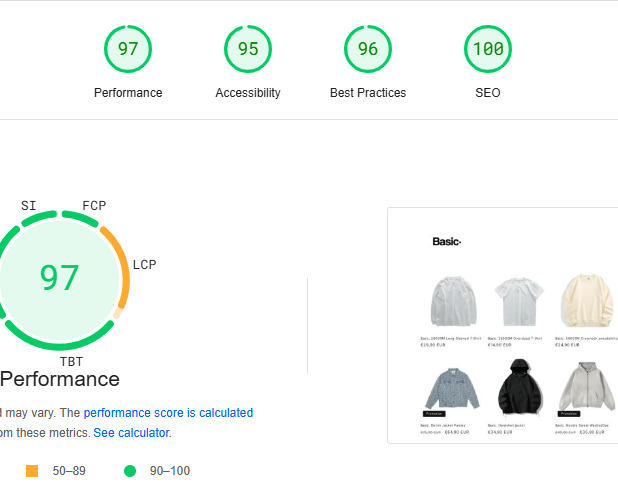
Task: Click the top Performance score gauge showing 97
Action: pos(128,49)
